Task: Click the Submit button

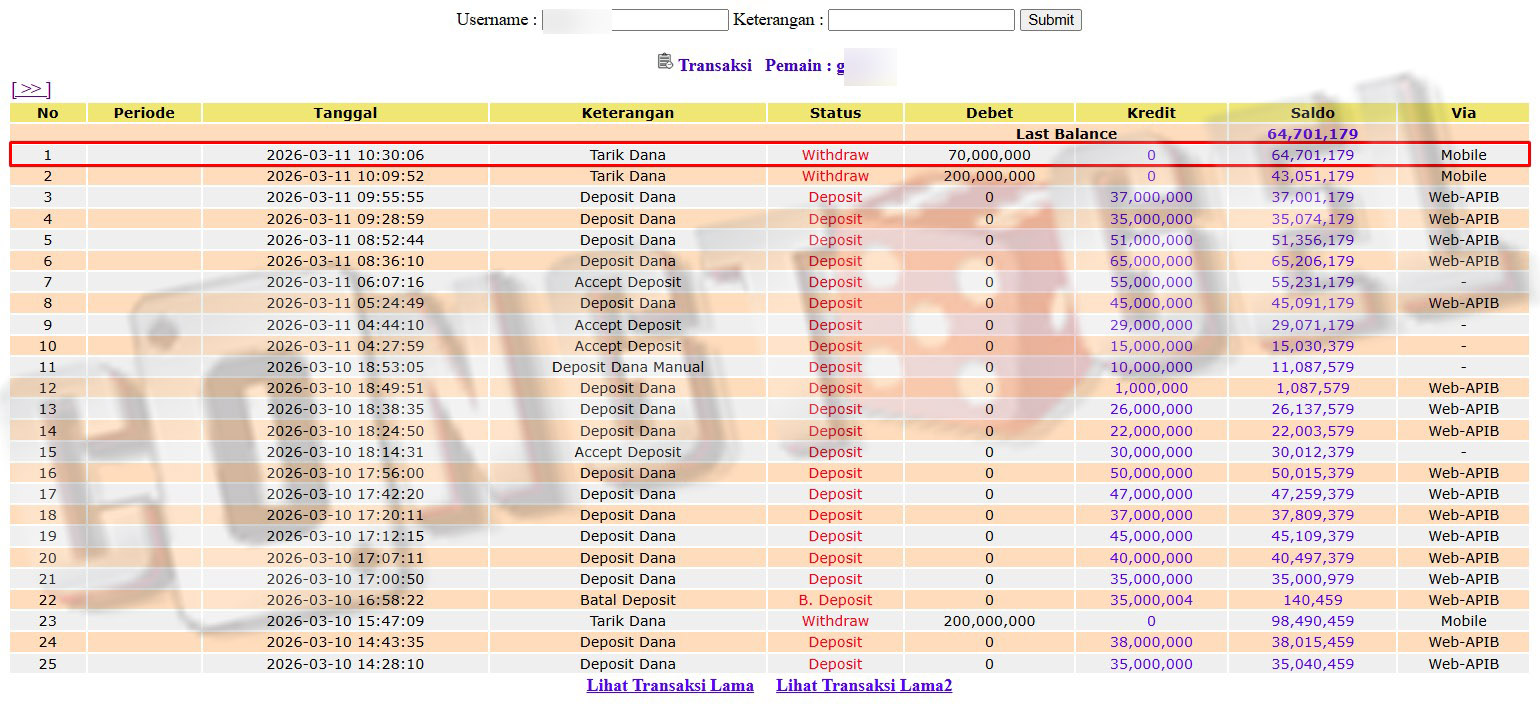Action: (x=1050, y=20)
